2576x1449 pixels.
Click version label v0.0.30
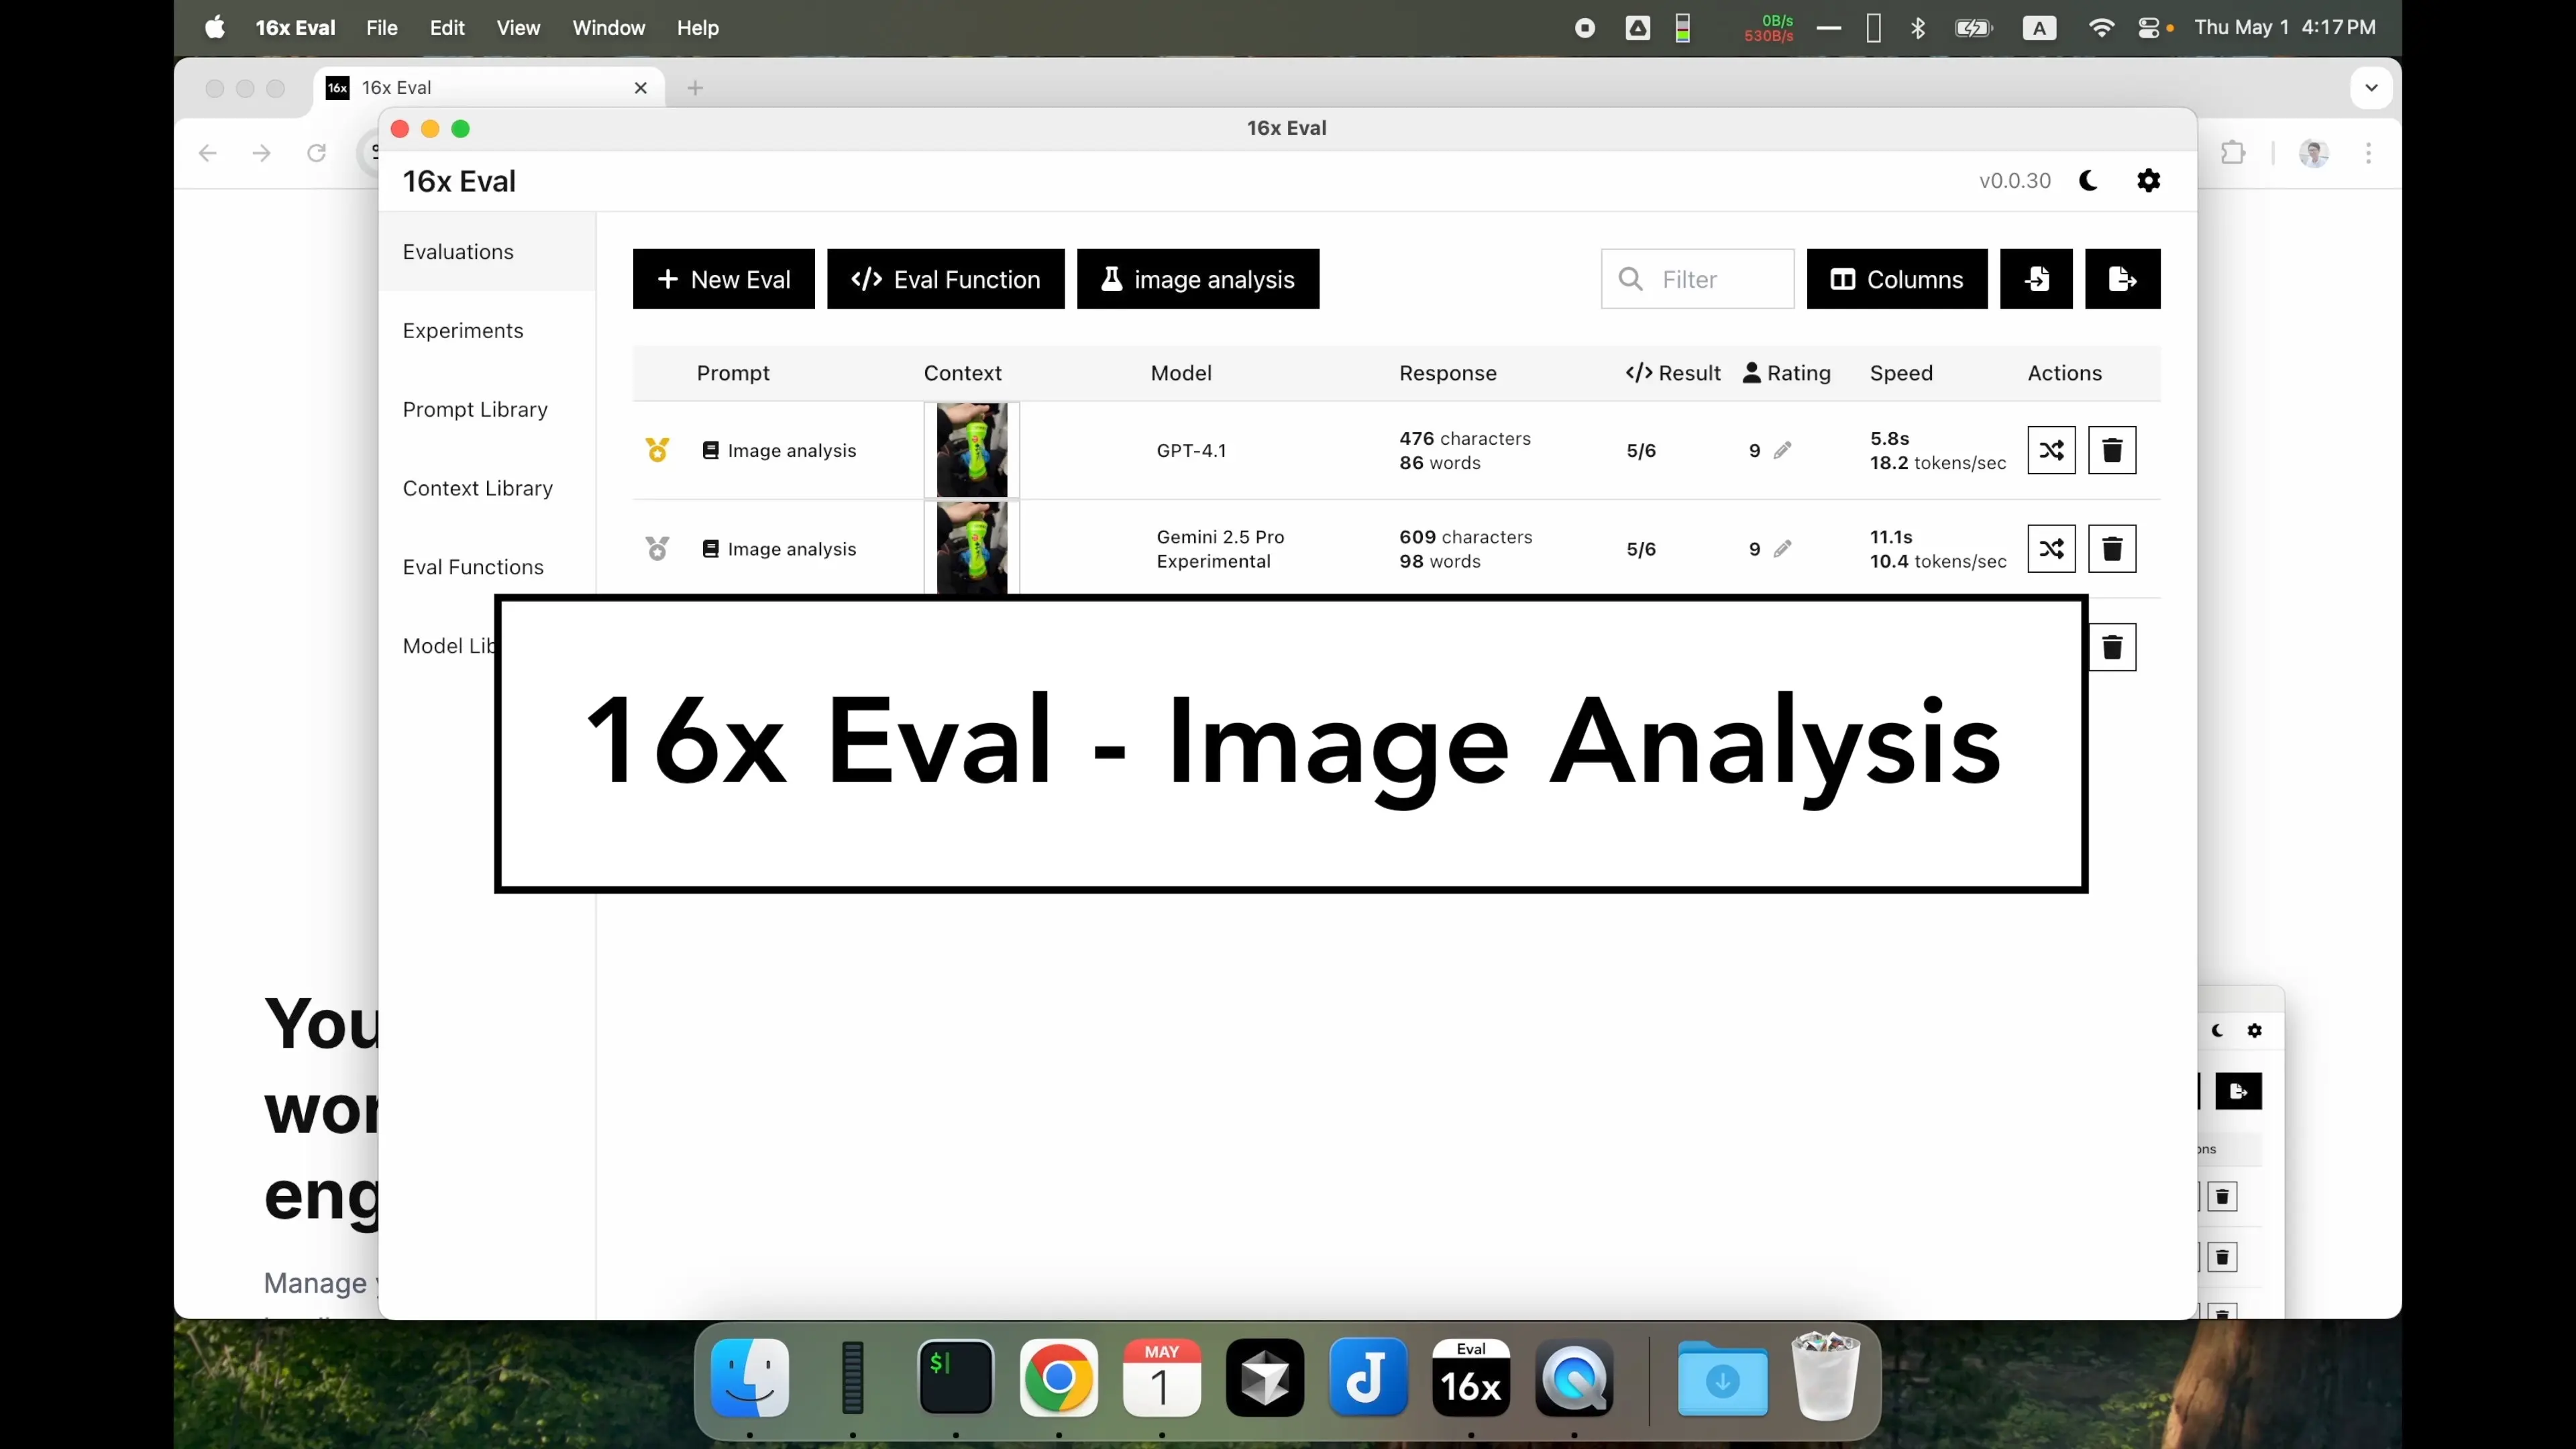pos(2015,181)
